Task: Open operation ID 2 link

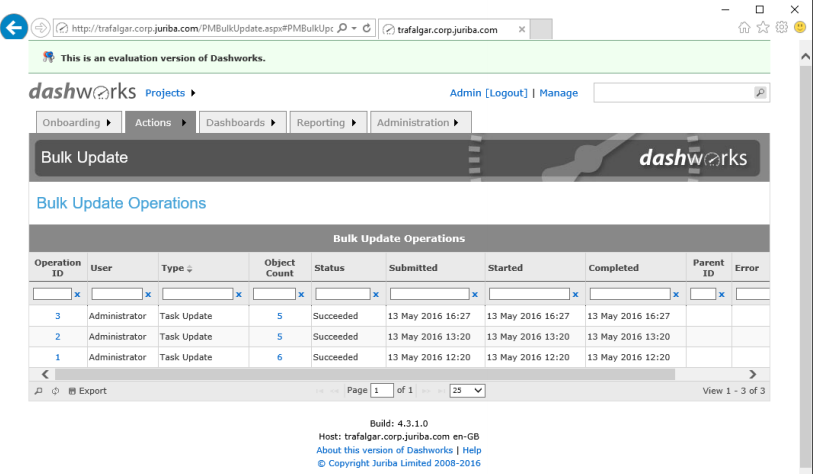Action: pyautogui.click(x=58, y=337)
